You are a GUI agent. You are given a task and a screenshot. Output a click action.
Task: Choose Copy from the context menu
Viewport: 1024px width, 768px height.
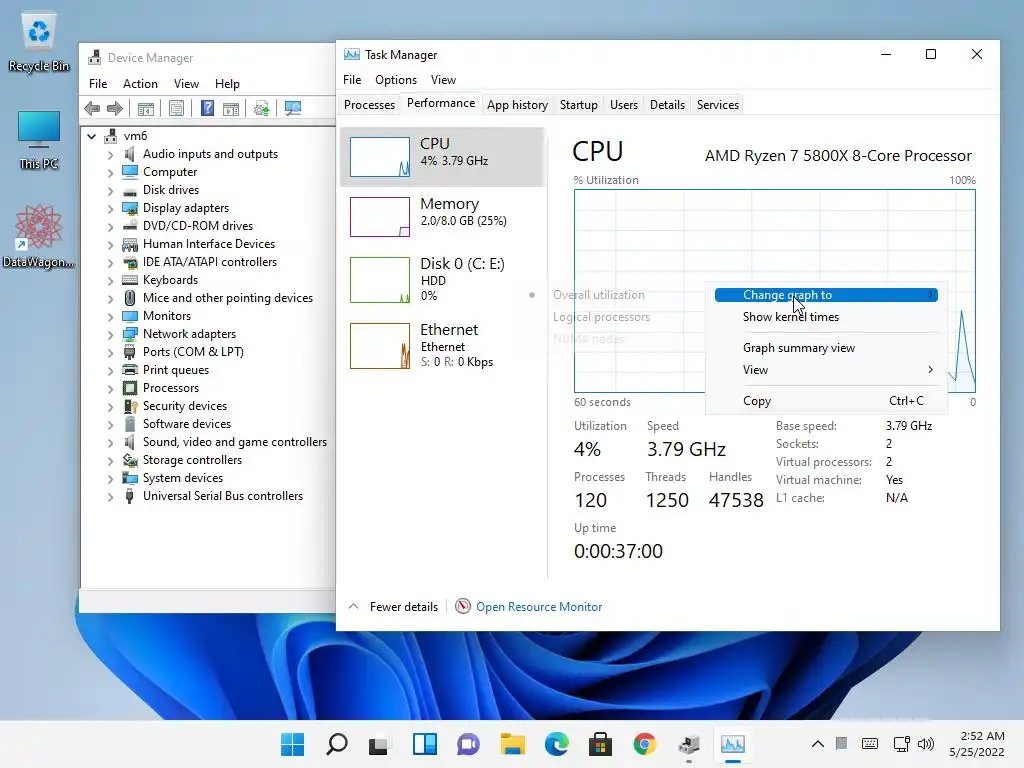[x=826, y=401]
